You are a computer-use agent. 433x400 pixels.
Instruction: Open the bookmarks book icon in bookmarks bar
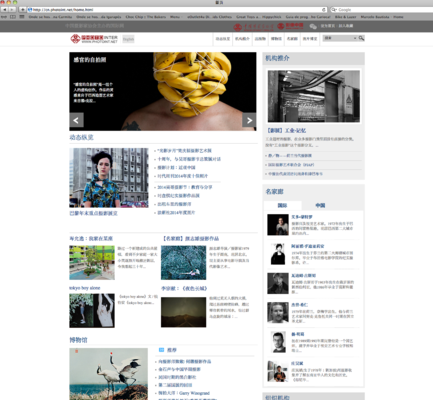(x=13, y=17)
